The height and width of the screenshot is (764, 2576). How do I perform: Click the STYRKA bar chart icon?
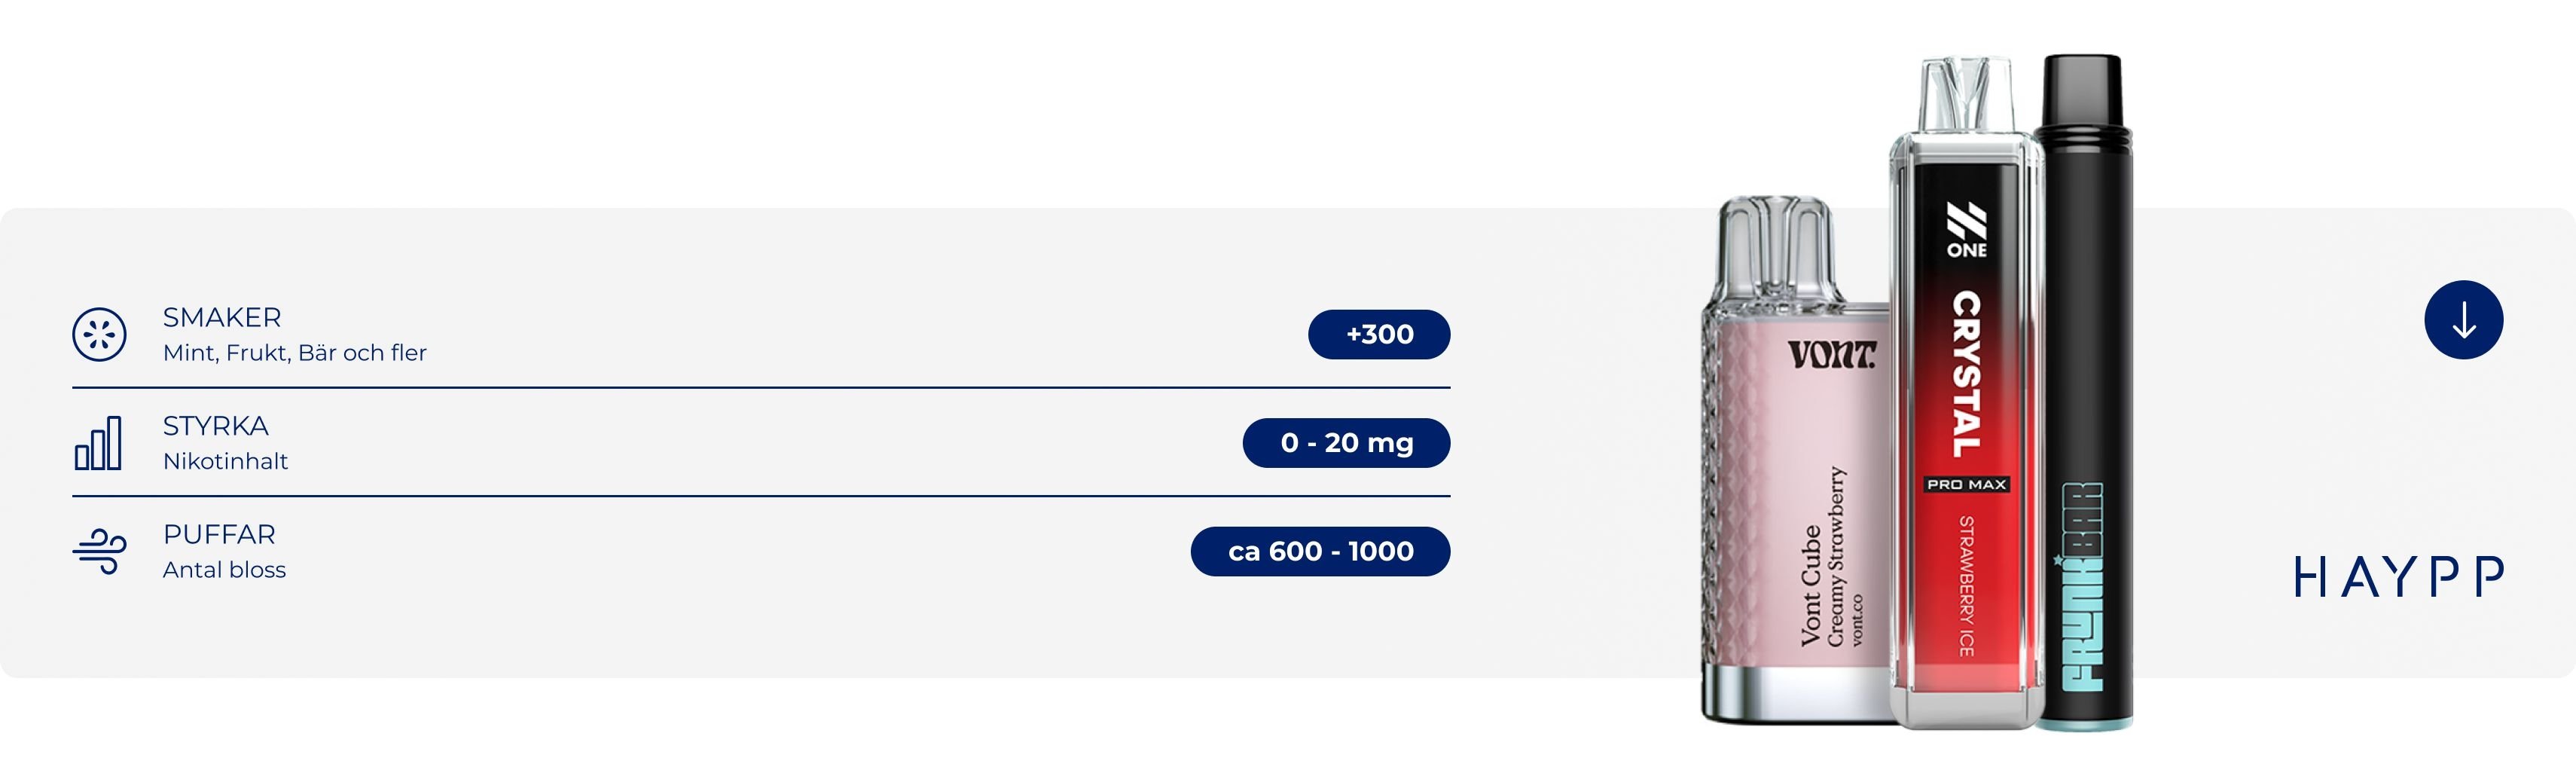tap(98, 443)
